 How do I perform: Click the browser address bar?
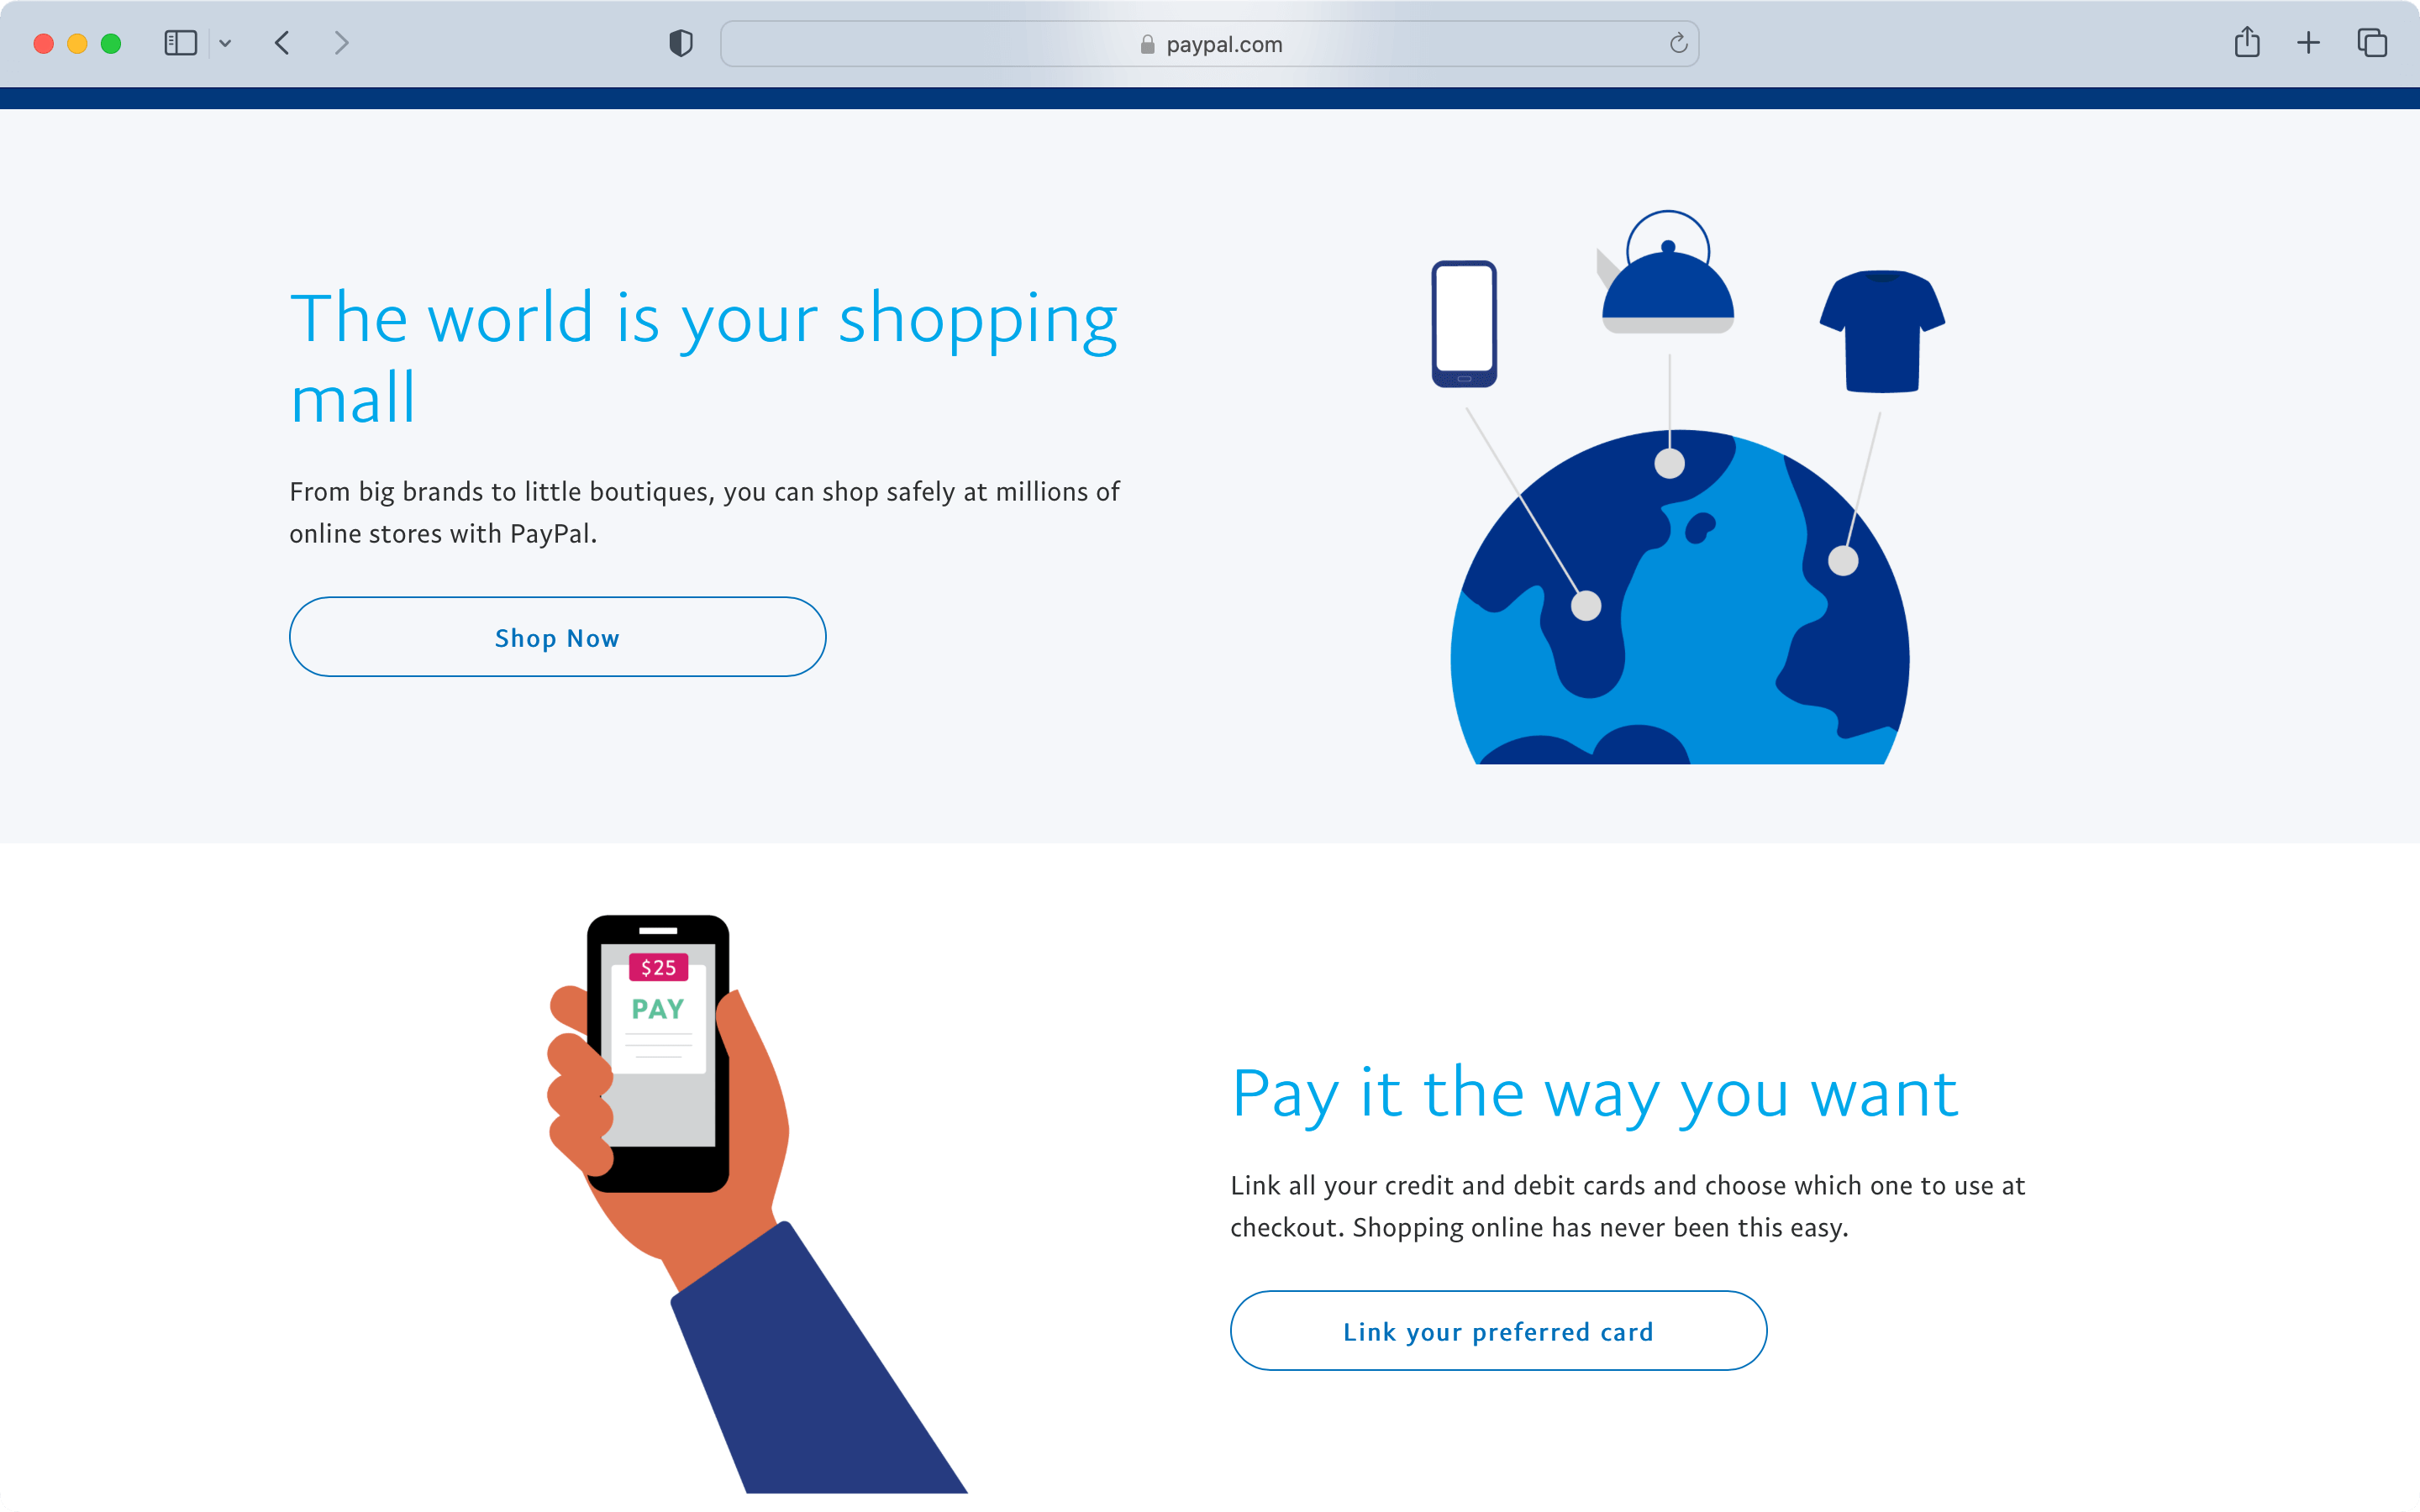click(x=1211, y=44)
